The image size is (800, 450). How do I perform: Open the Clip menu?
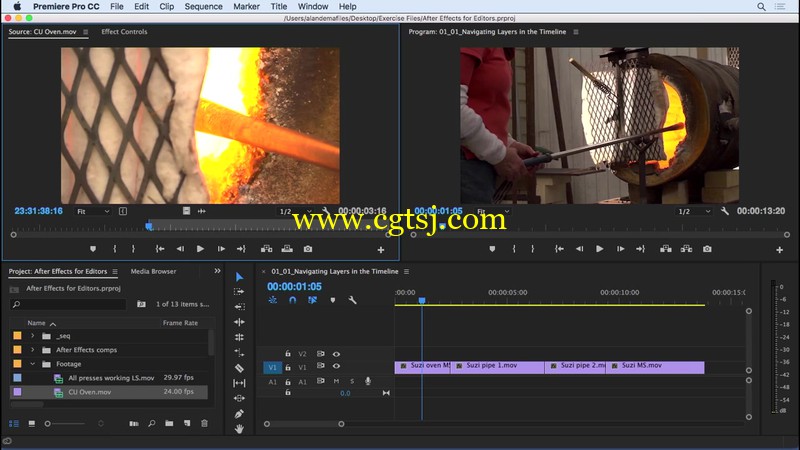166,7
